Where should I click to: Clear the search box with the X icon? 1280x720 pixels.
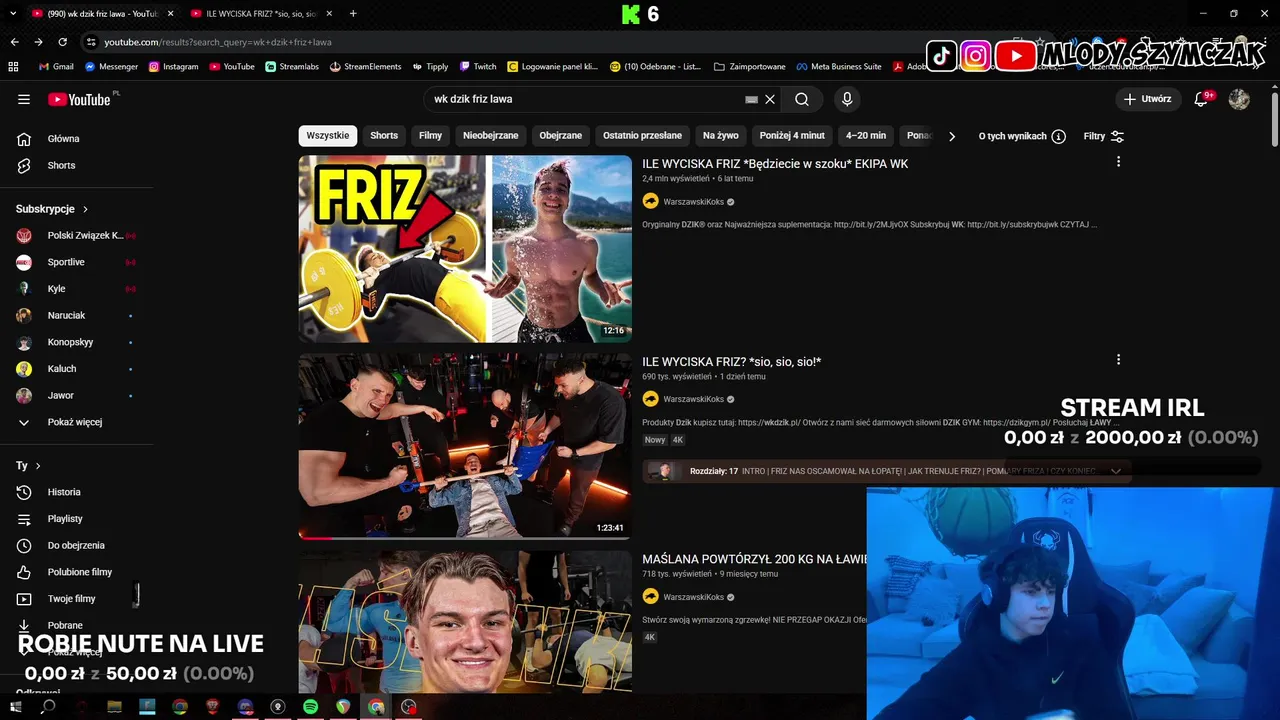[770, 99]
